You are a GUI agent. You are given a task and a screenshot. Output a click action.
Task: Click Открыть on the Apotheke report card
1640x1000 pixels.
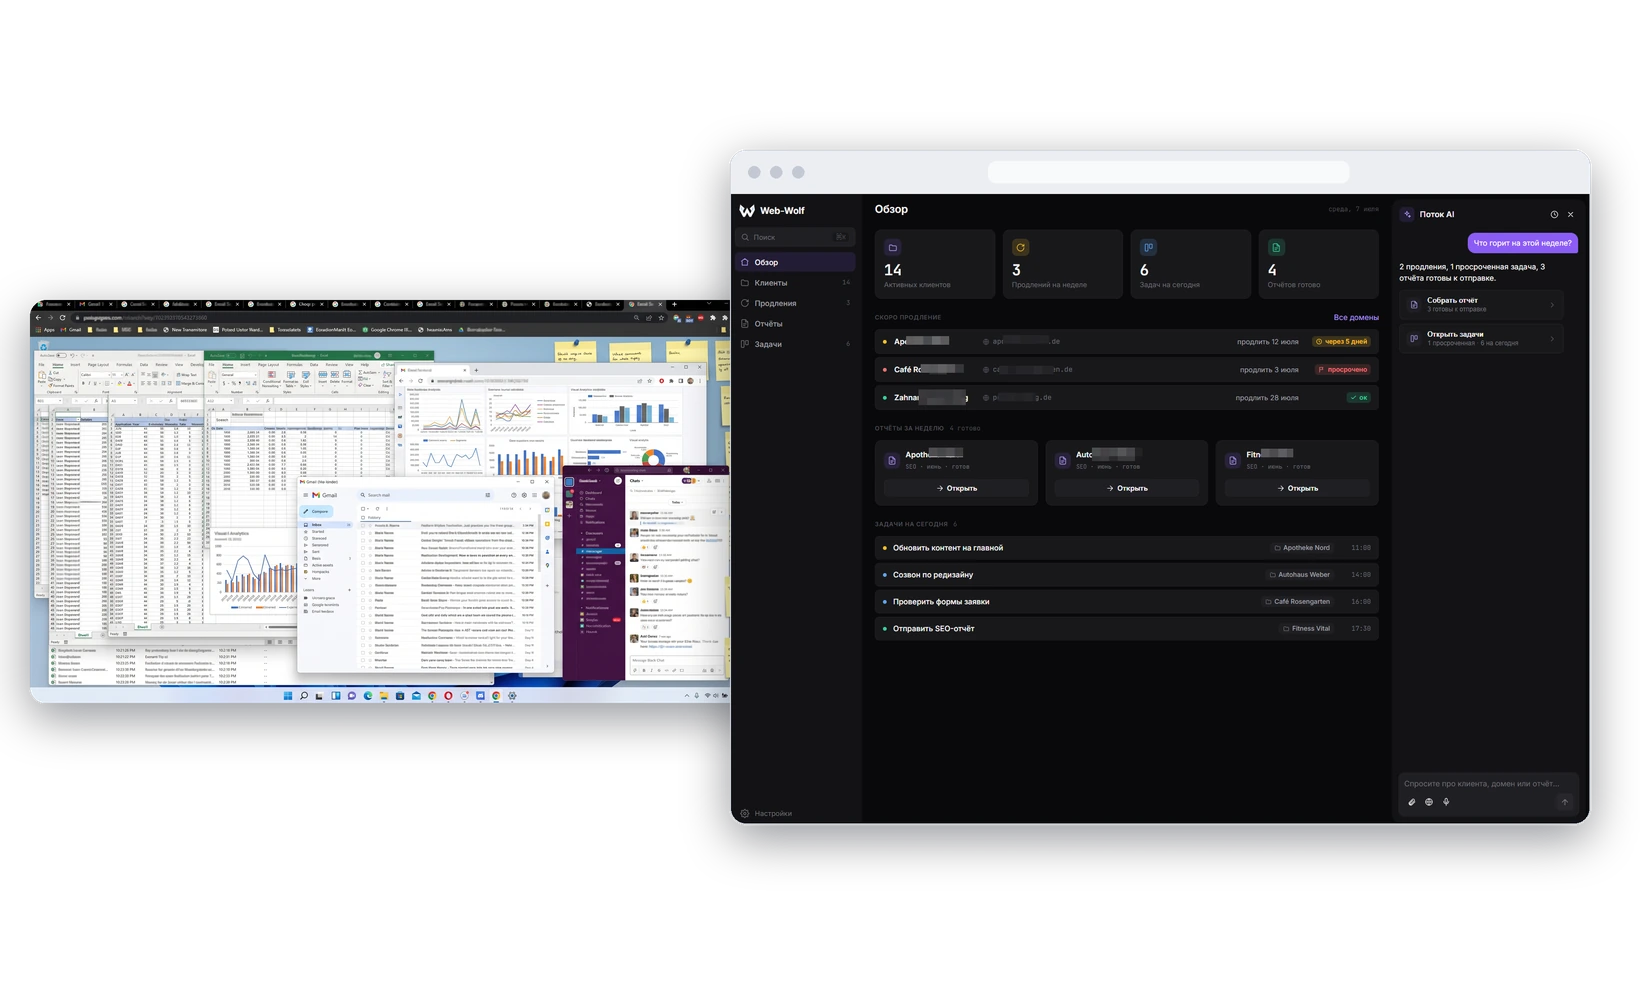[957, 488]
